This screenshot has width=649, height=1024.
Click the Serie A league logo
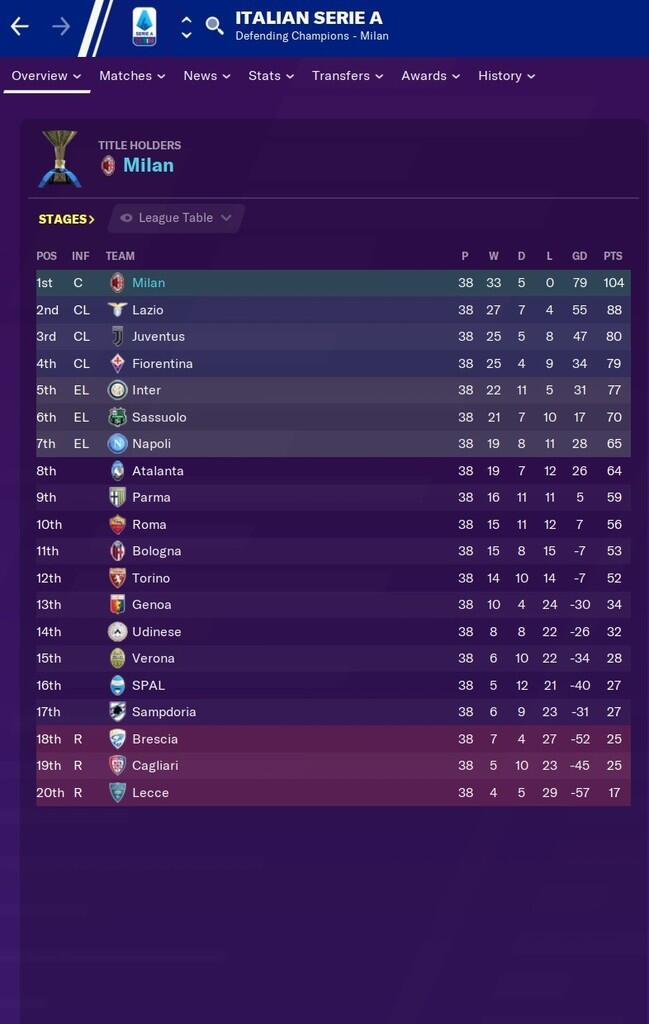point(144,26)
